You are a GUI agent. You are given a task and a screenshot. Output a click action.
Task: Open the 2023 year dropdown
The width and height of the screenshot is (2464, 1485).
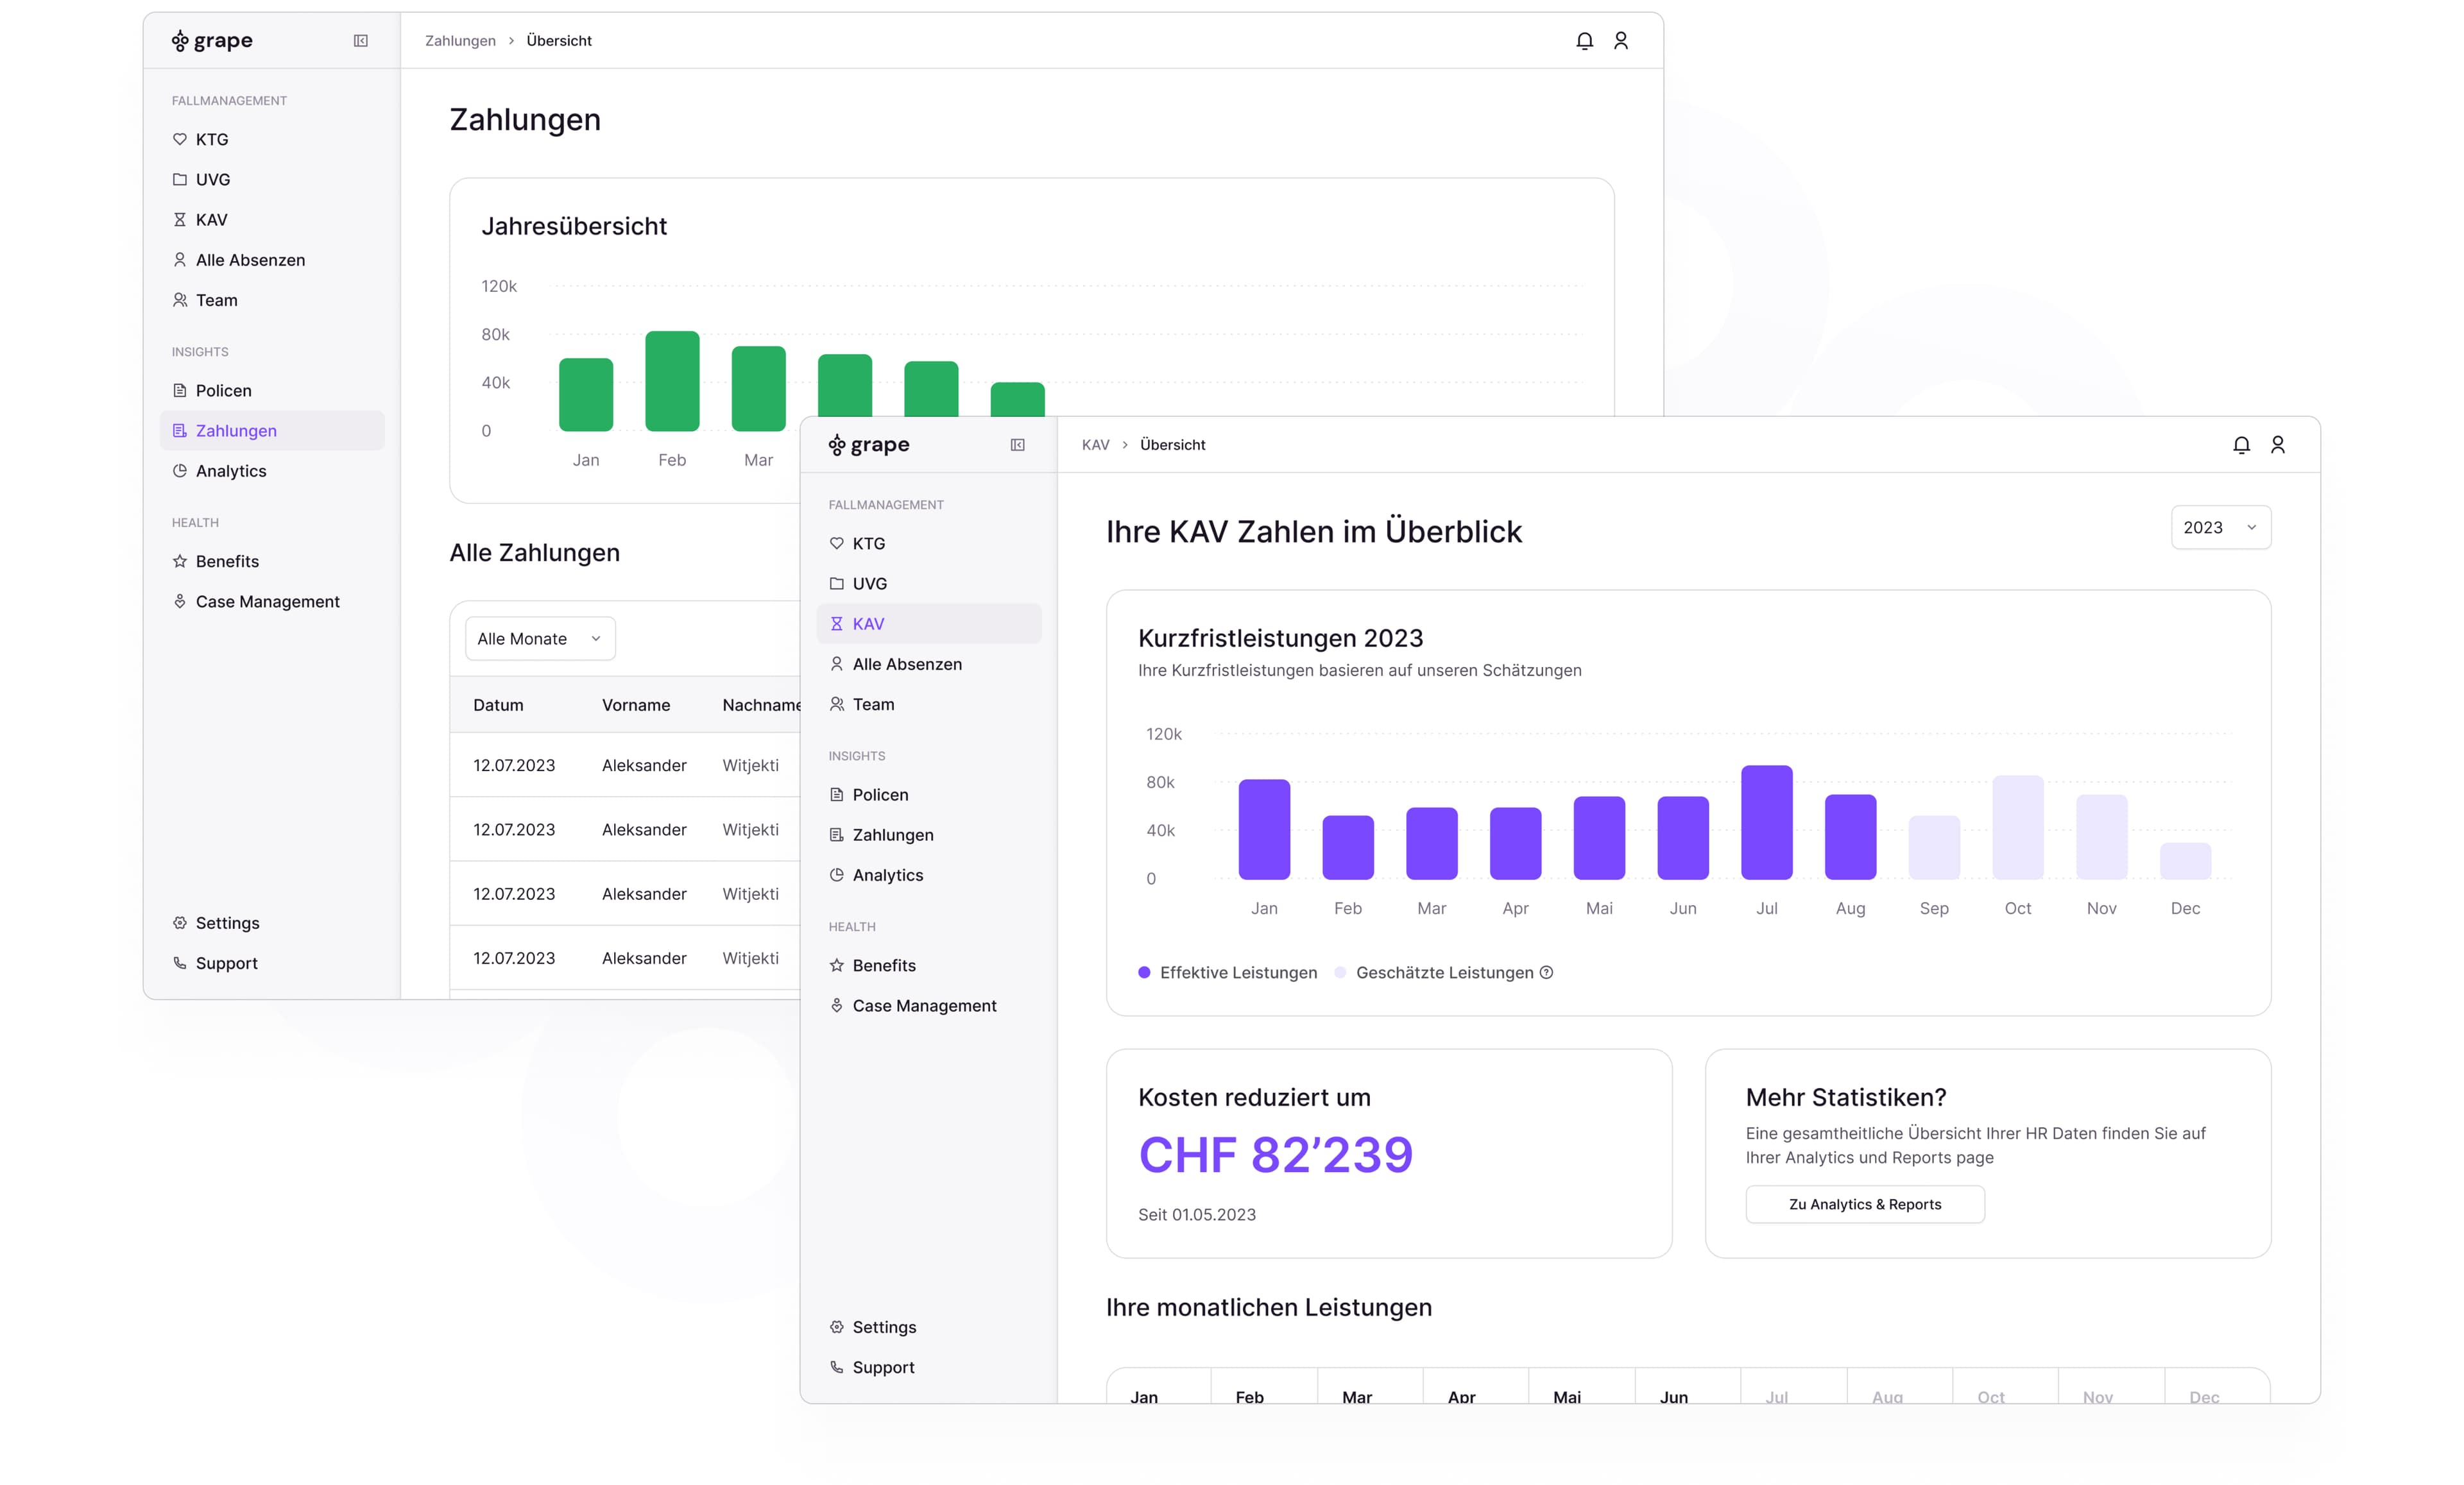[2220, 527]
